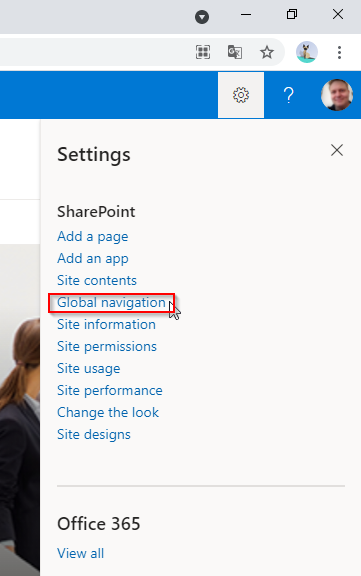Open Site information
The height and width of the screenshot is (576, 361).
107,324
